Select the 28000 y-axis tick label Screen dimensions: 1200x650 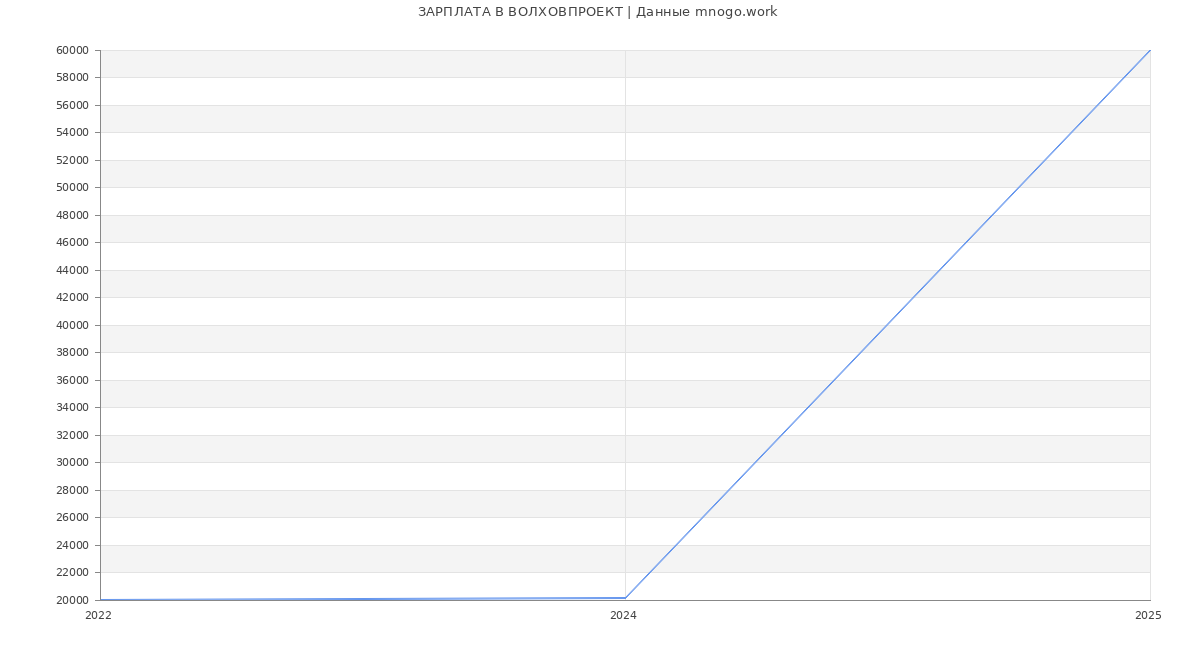click(72, 490)
